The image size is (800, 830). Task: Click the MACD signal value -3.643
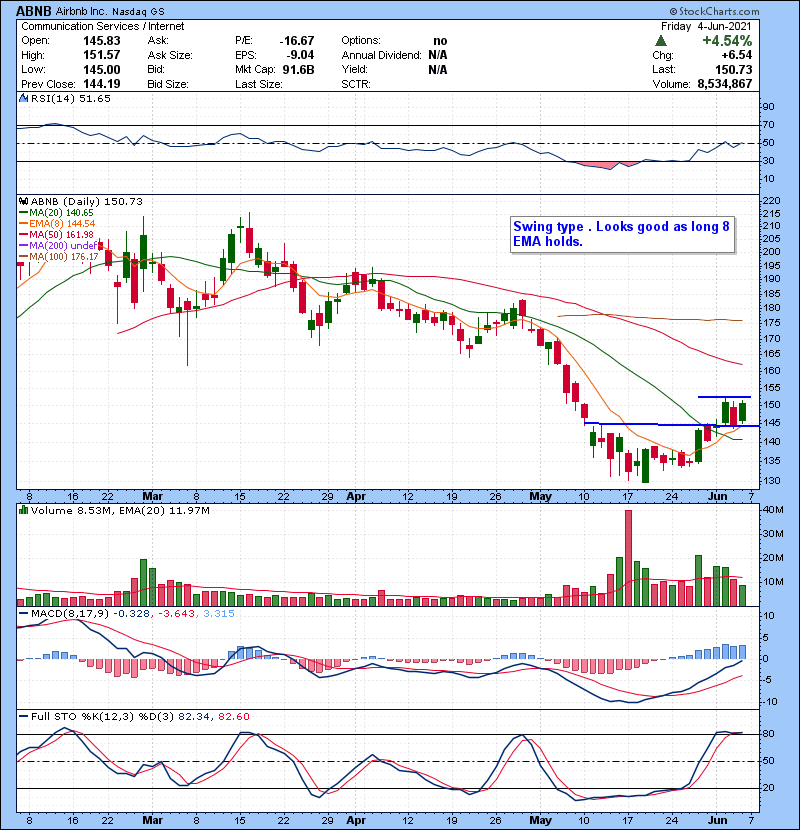click(176, 613)
